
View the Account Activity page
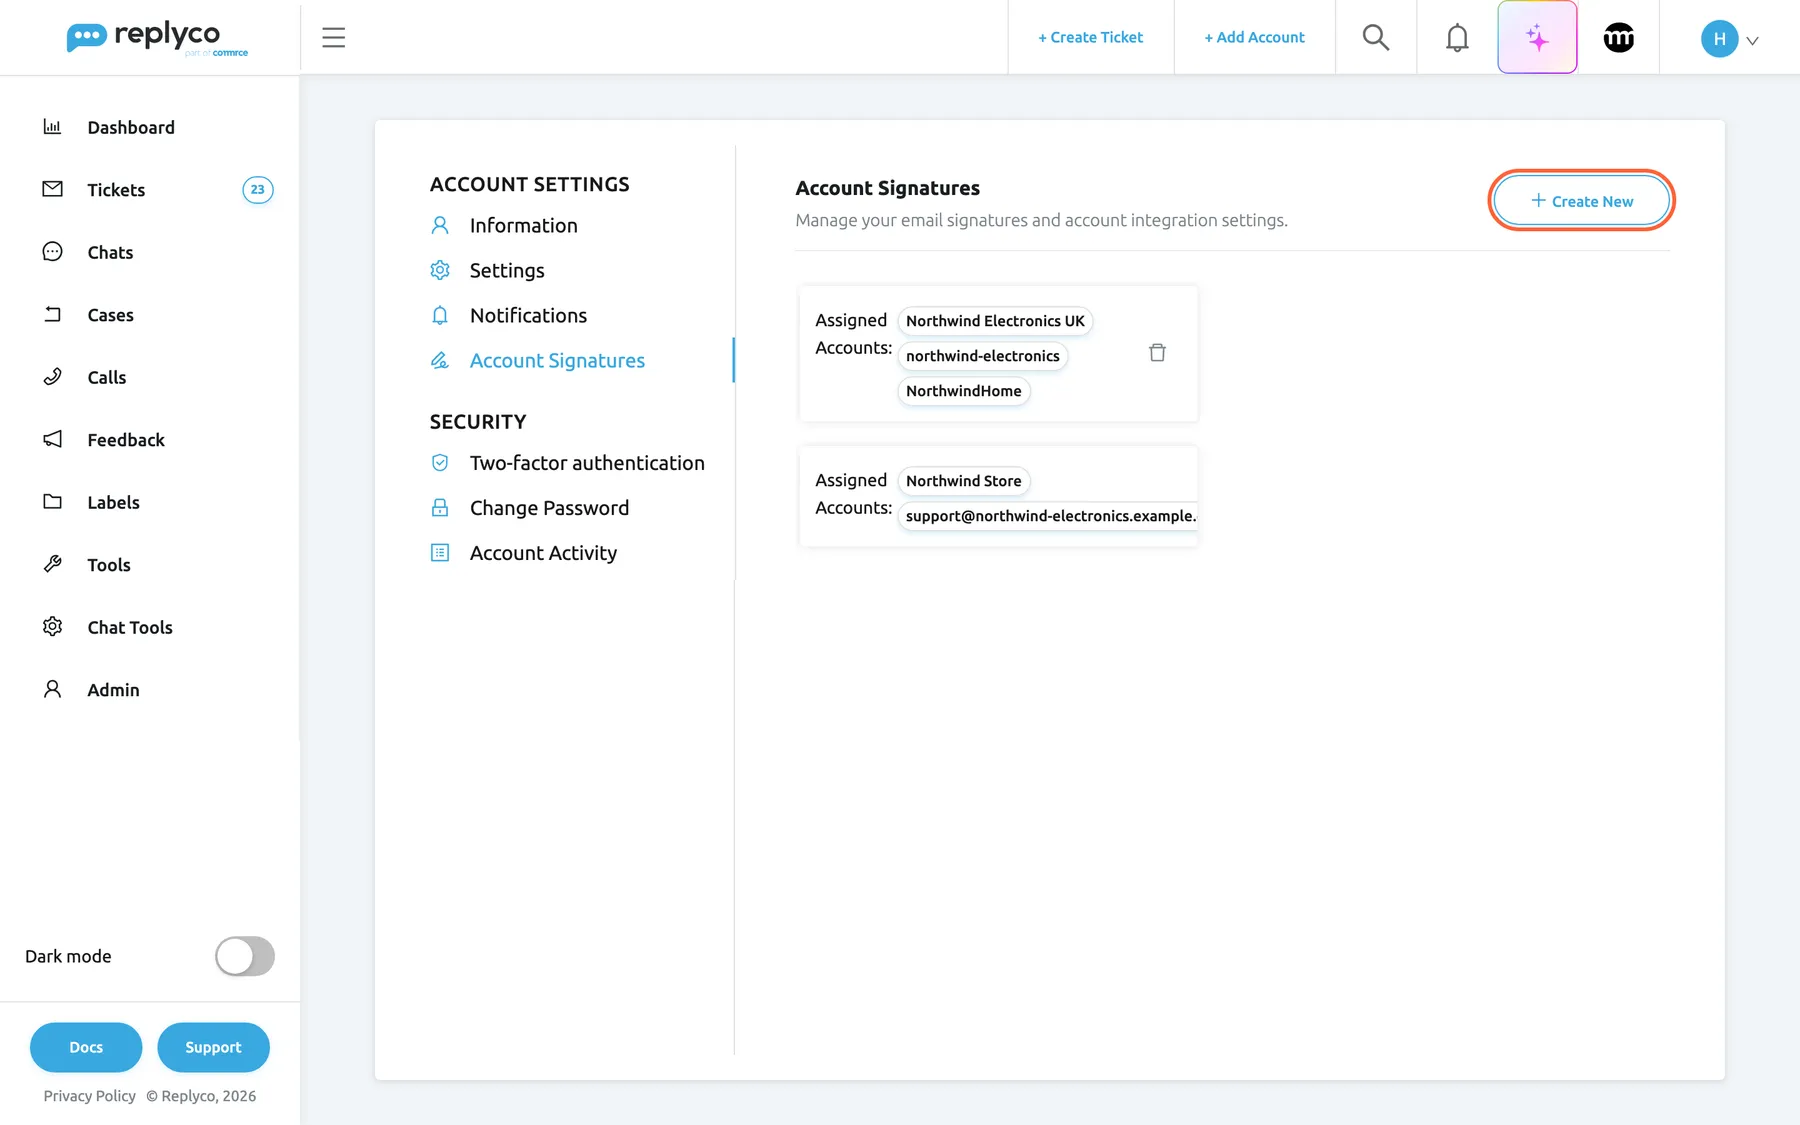coord(543,553)
